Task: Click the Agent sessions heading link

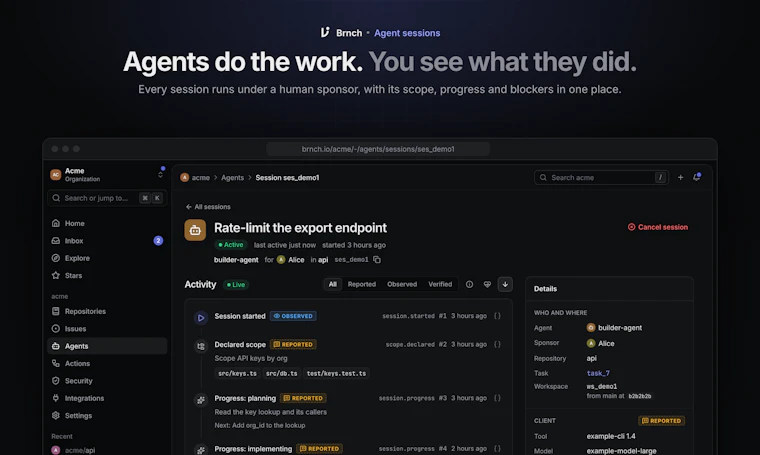Action: (407, 33)
